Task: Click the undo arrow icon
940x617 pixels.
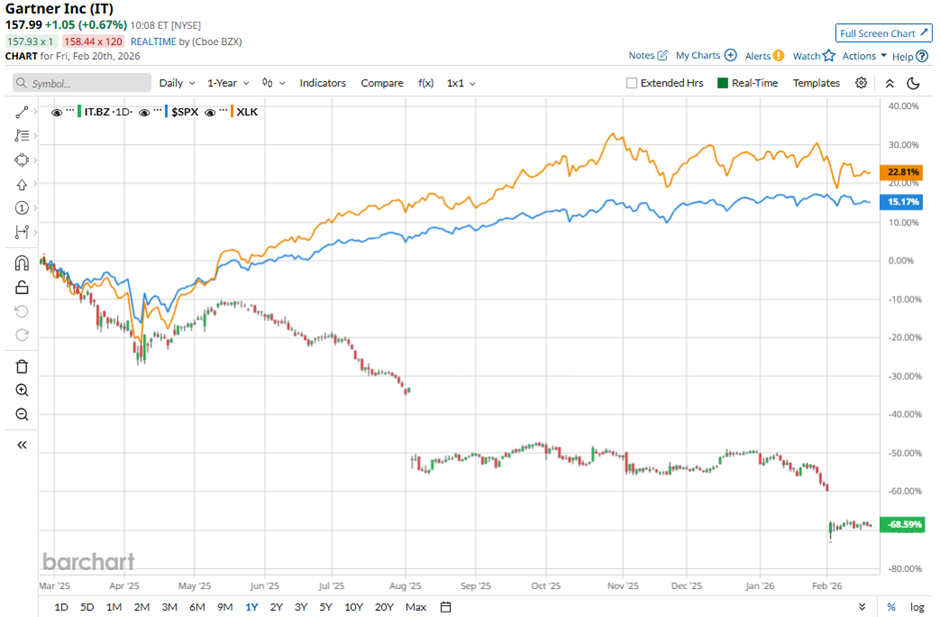Action: coord(22,311)
